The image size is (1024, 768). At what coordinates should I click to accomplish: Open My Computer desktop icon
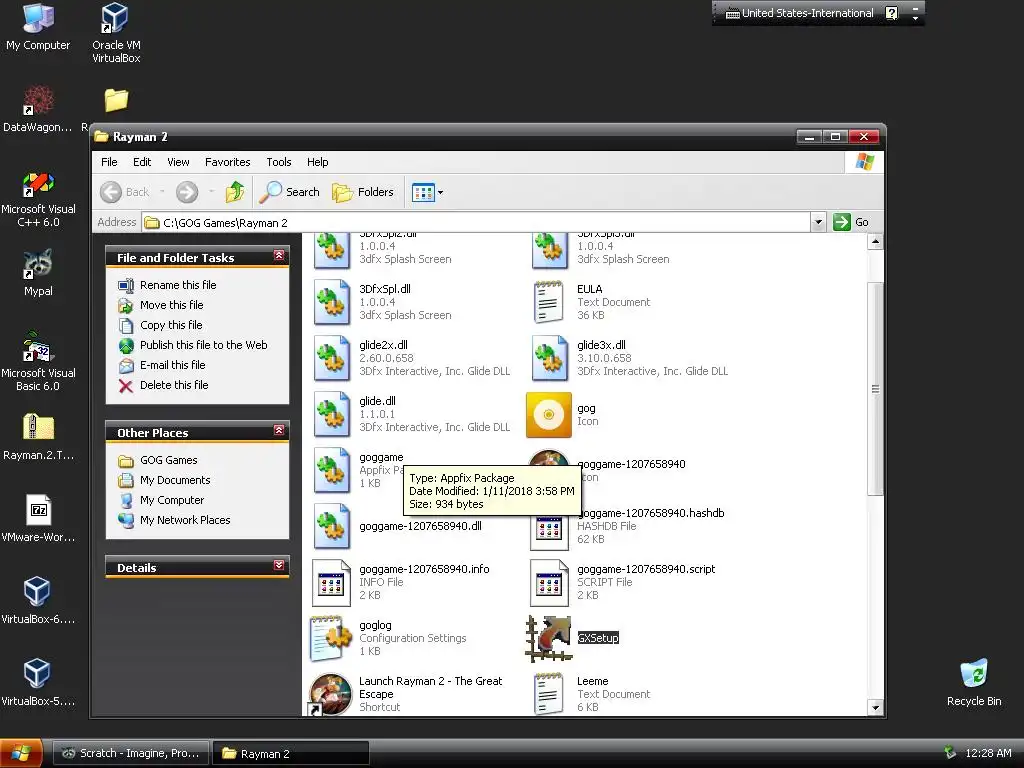click(x=38, y=26)
